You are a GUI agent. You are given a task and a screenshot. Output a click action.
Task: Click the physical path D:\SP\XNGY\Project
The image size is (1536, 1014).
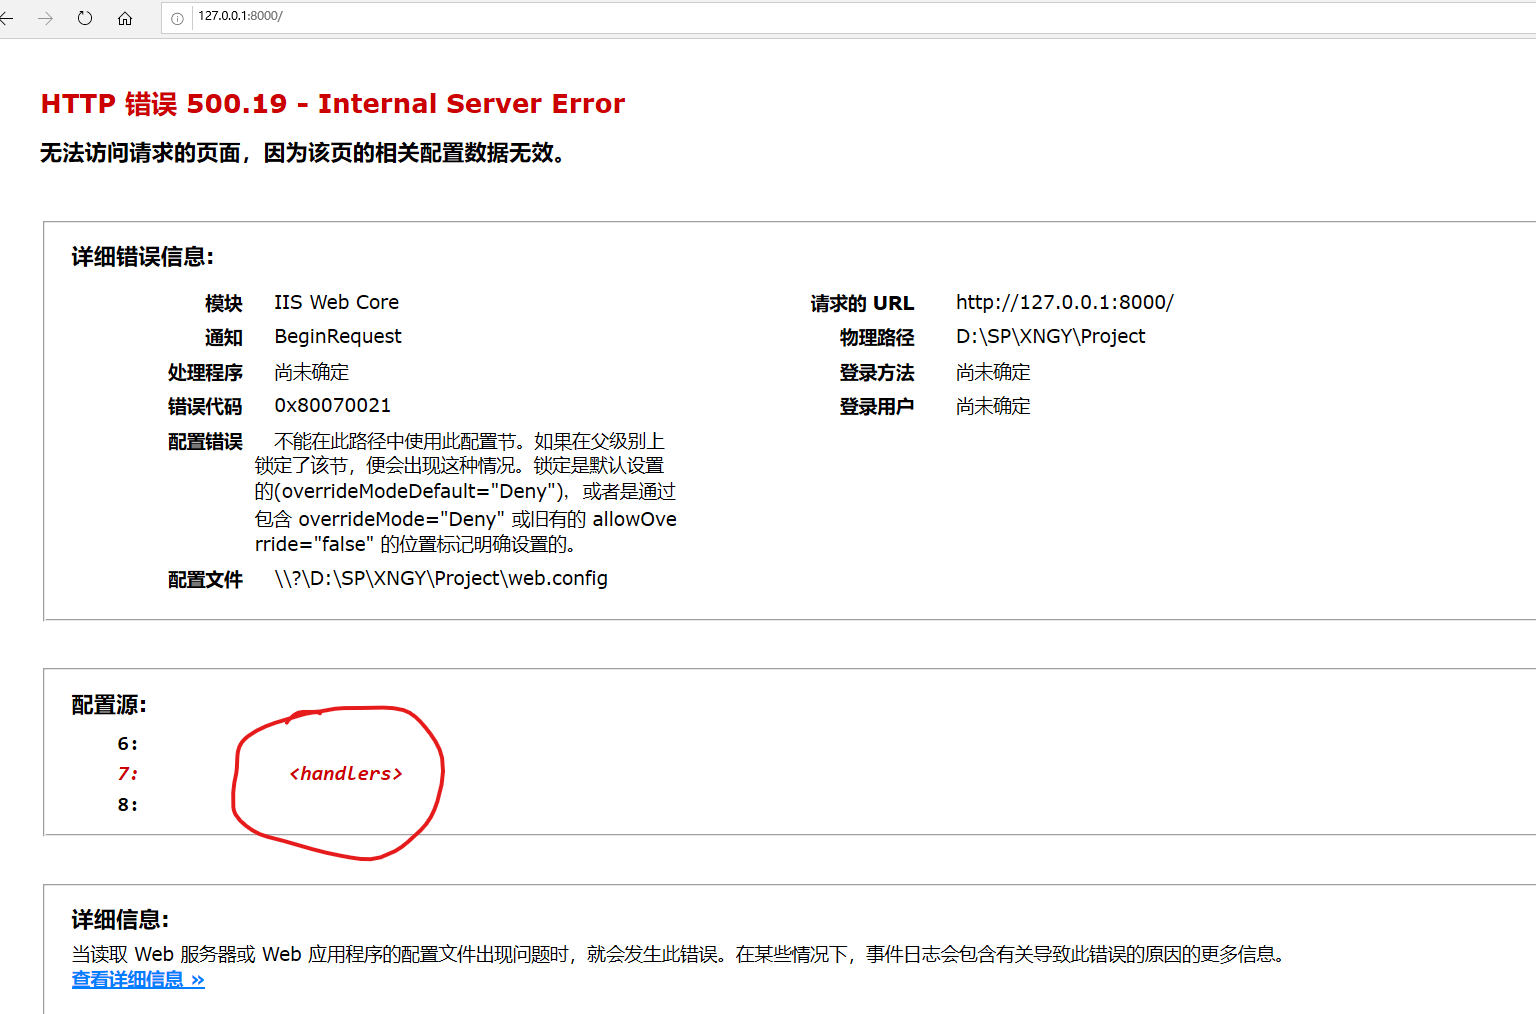[x=1050, y=336]
